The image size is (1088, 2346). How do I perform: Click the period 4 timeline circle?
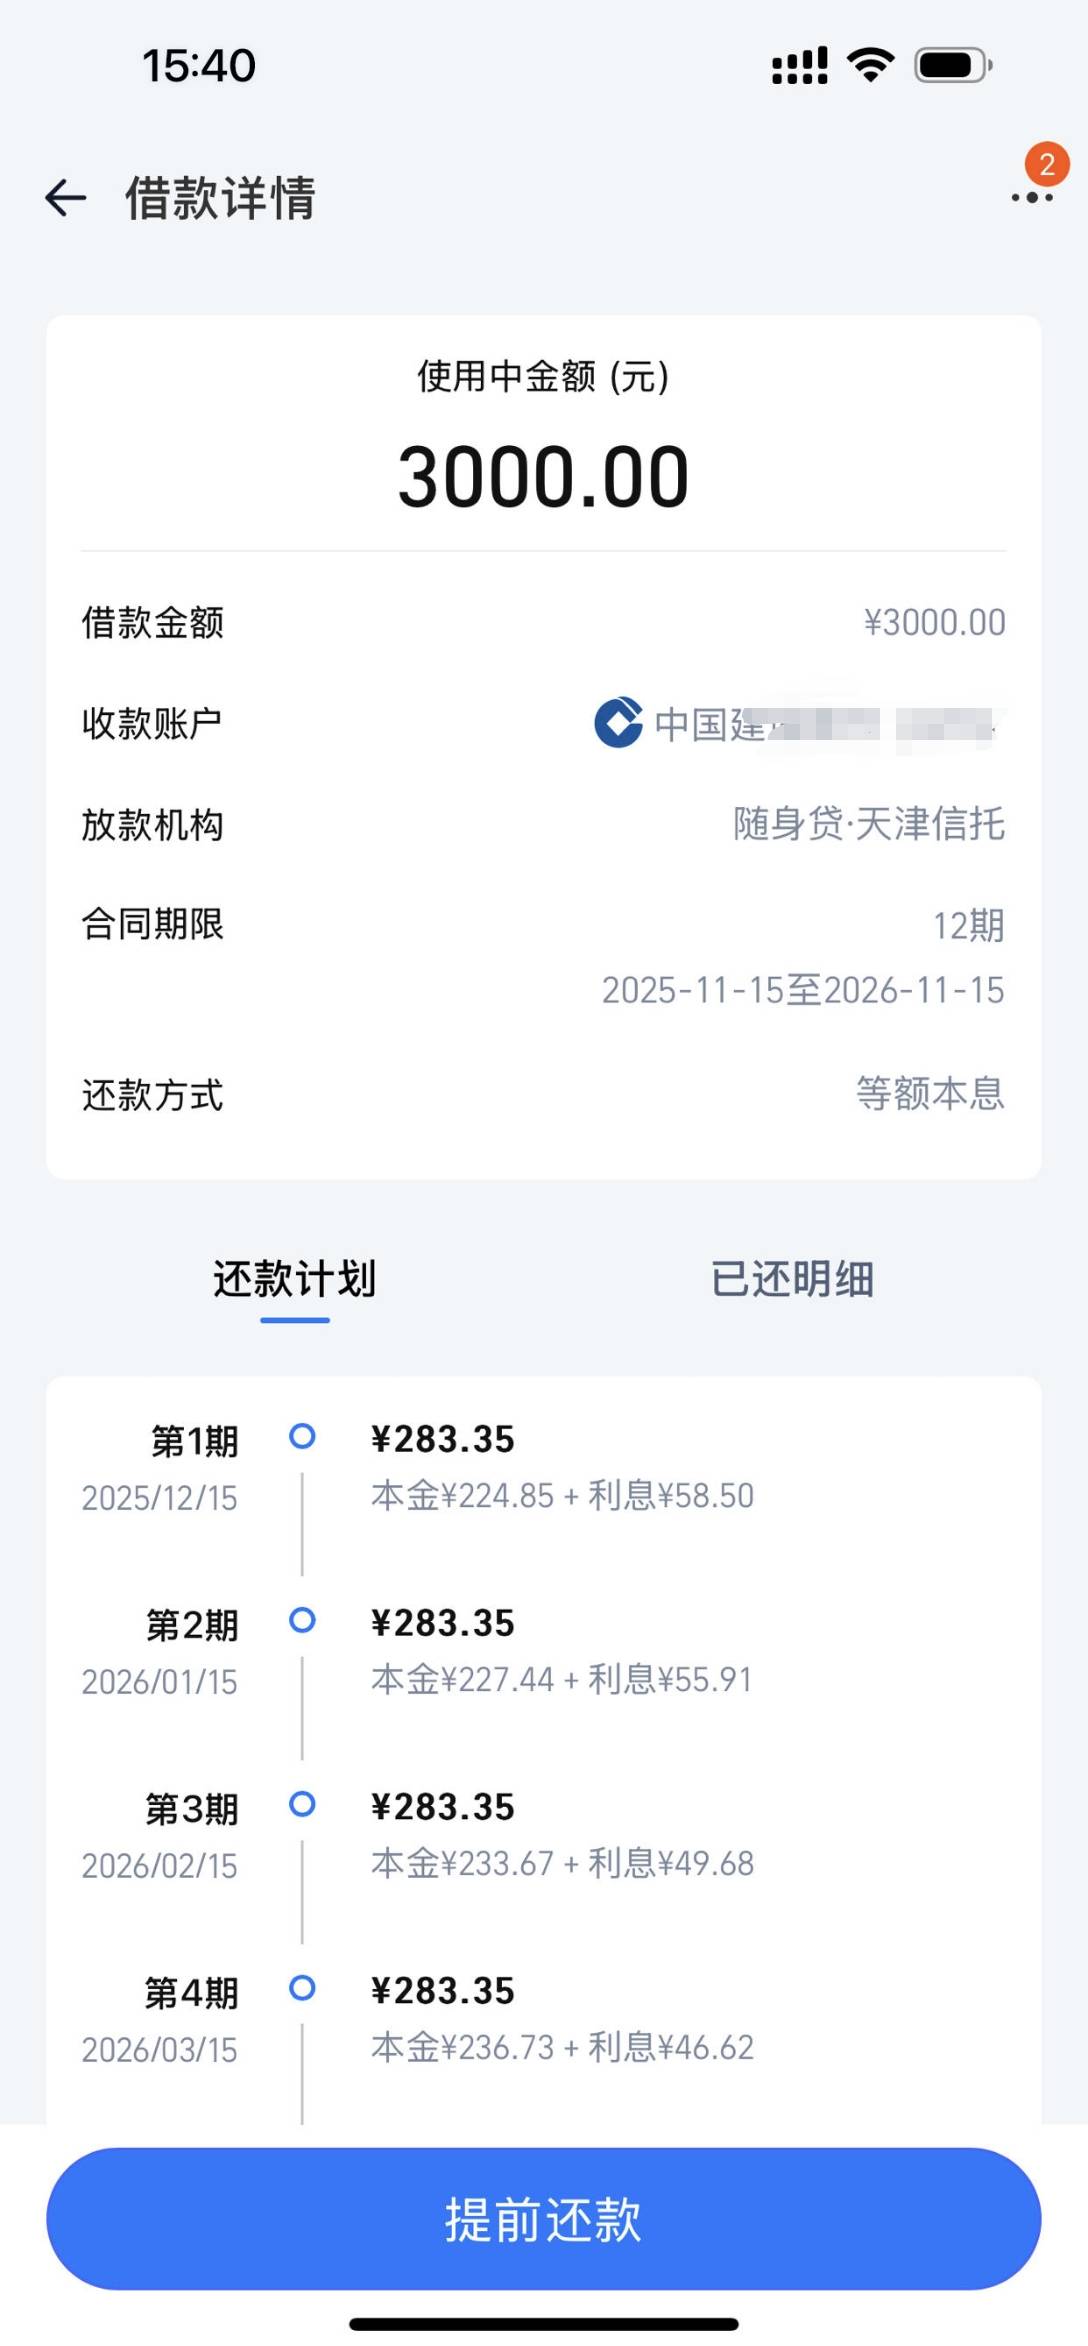pos(302,1989)
